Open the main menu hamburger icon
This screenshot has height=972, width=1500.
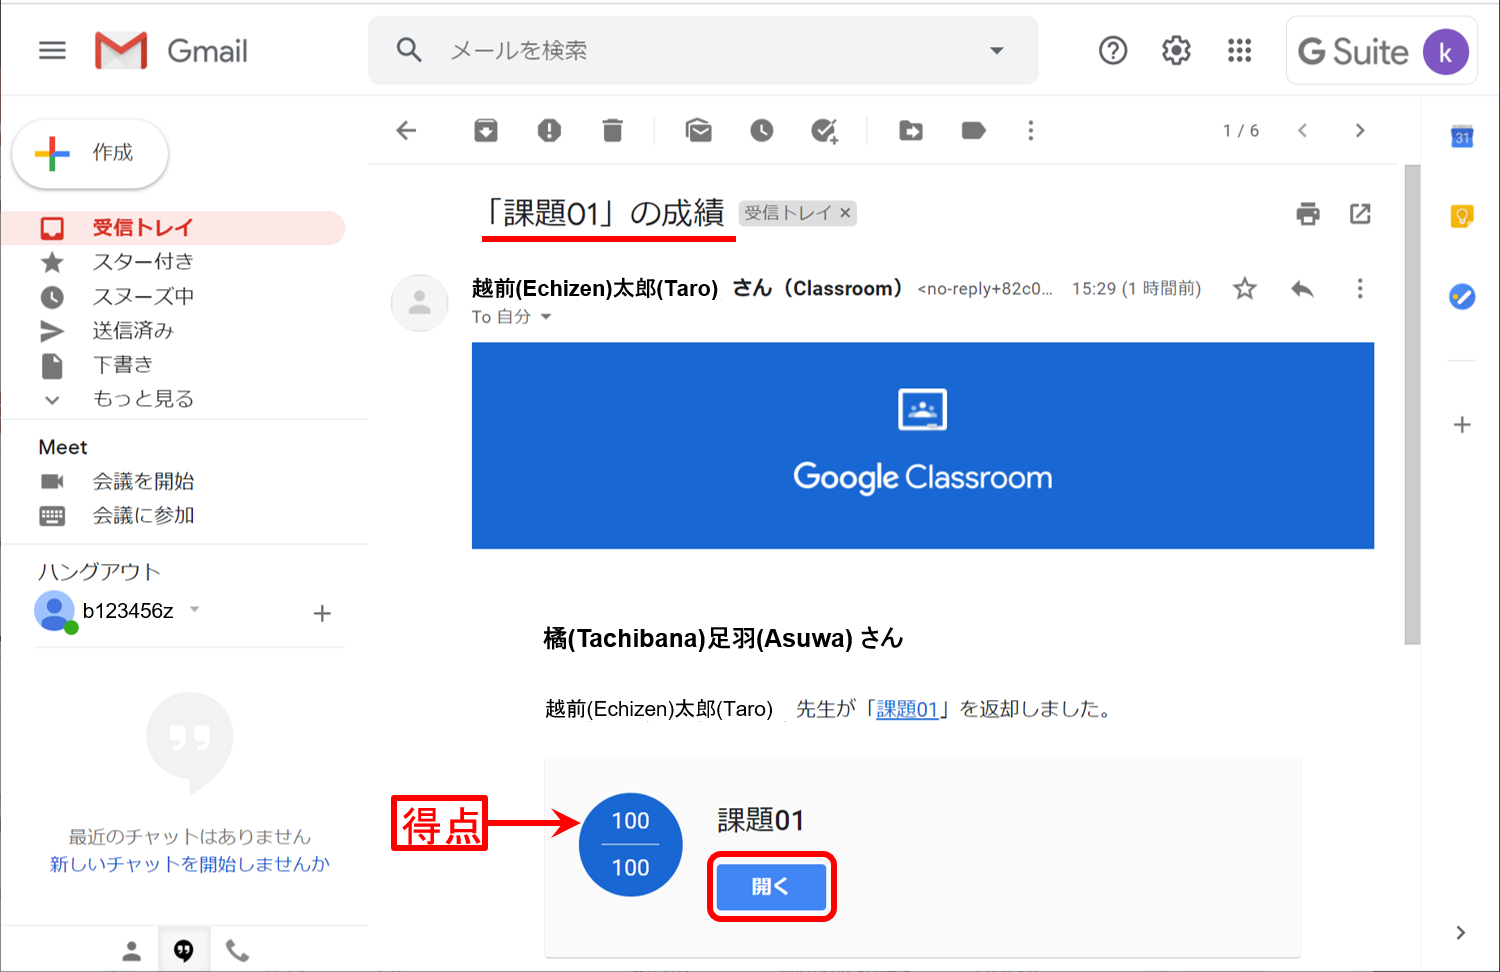[x=52, y=50]
